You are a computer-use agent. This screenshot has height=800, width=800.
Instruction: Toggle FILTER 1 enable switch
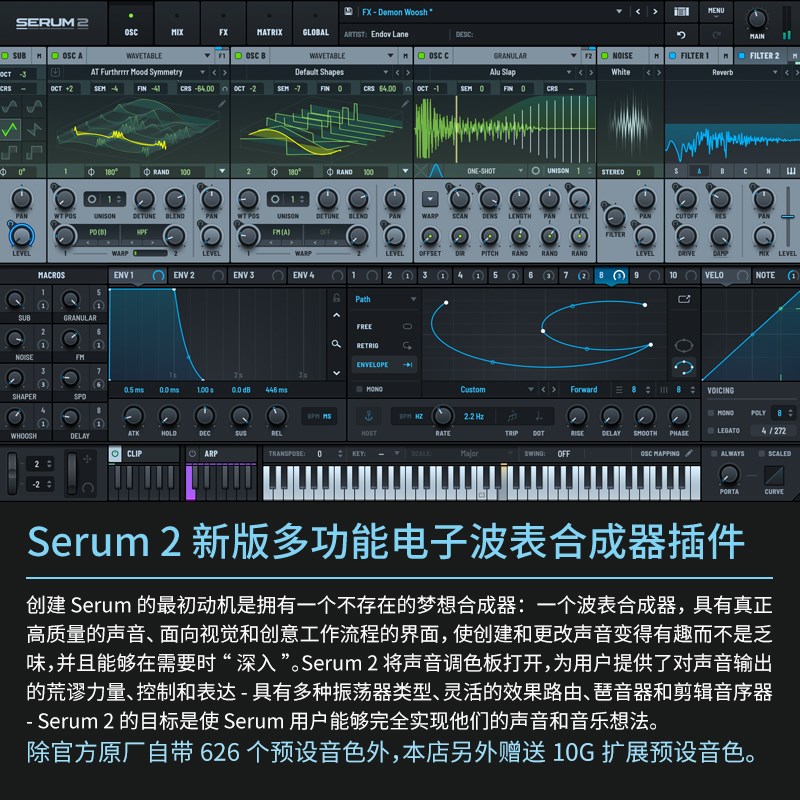[x=672, y=56]
